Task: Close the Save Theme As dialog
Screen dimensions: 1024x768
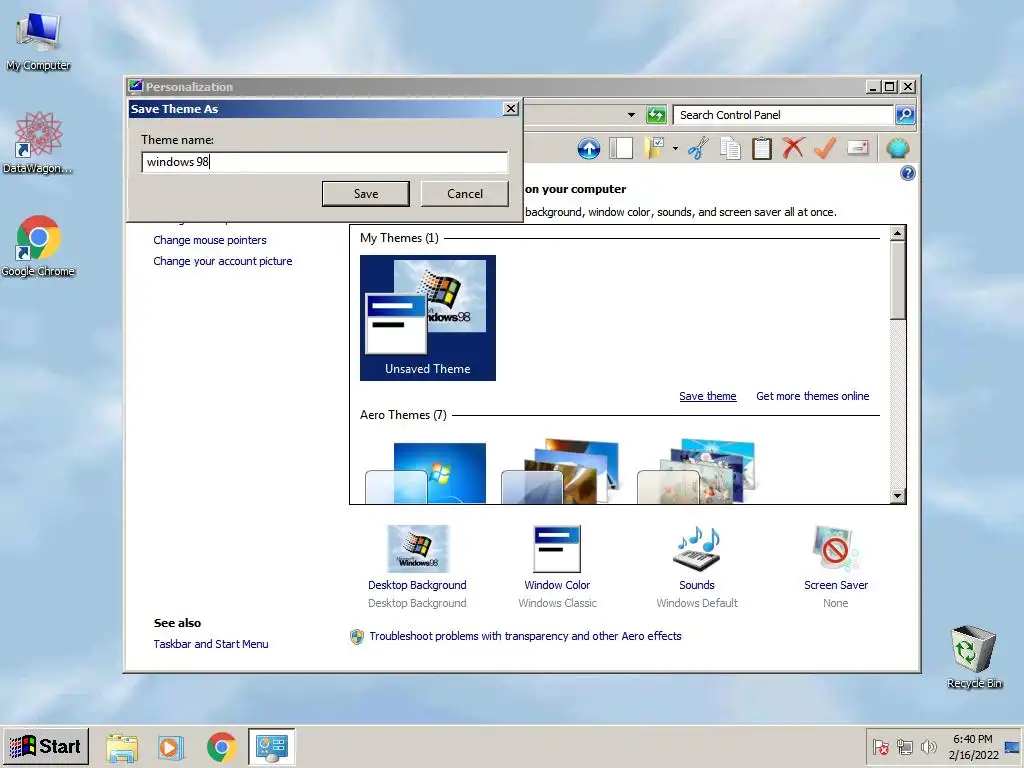Action: point(511,108)
